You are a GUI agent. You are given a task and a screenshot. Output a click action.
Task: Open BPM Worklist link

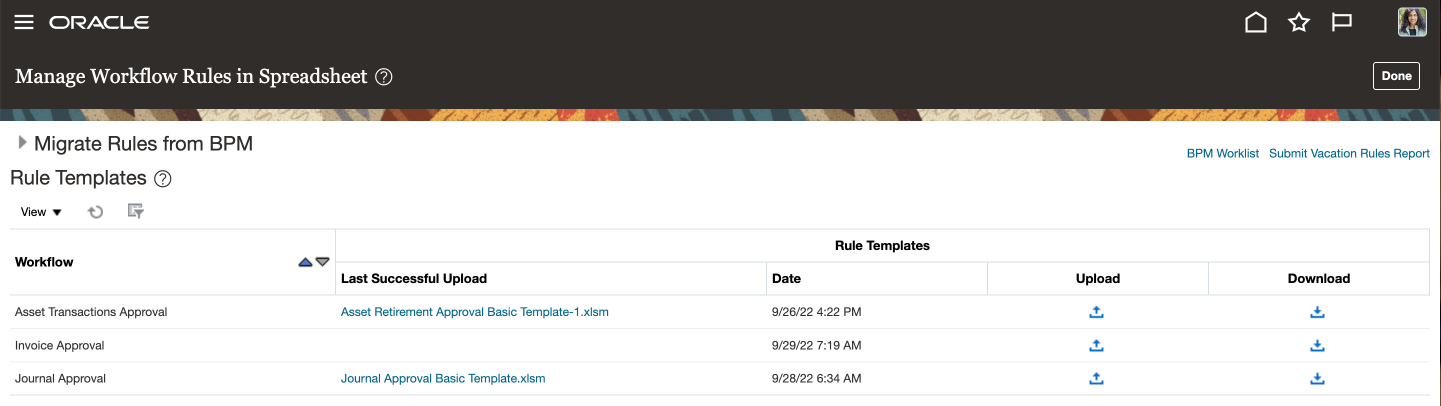coord(1222,154)
